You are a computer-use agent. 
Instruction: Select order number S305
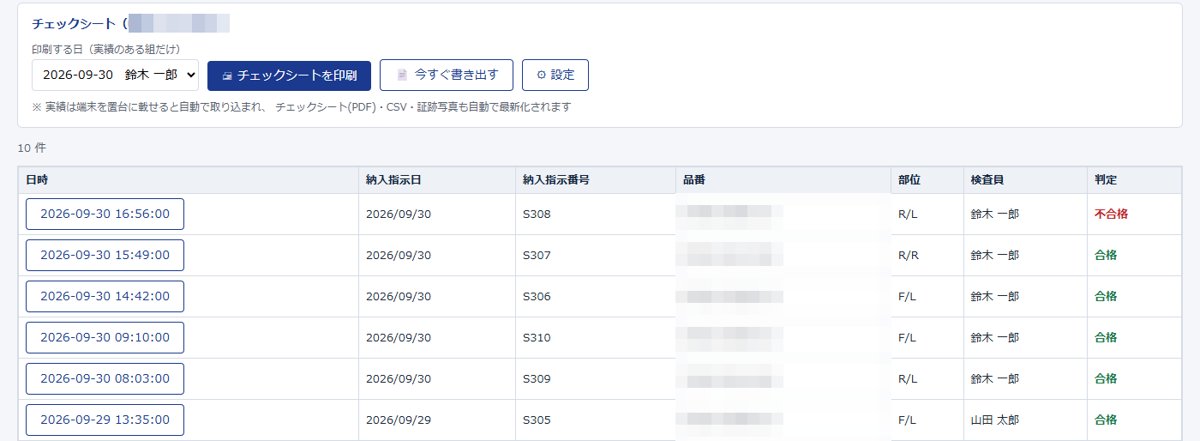pos(537,420)
